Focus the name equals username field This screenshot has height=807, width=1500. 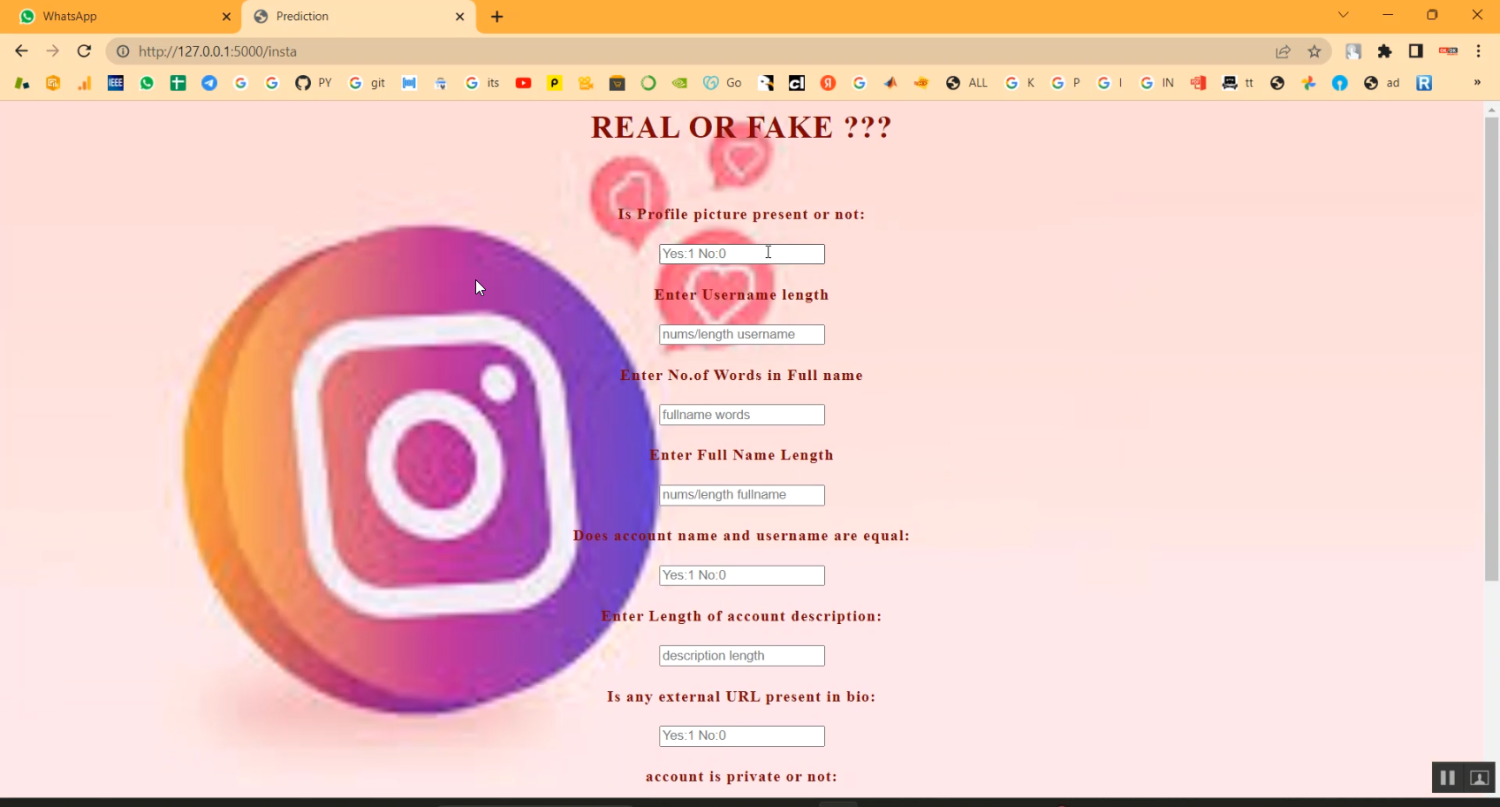click(742, 575)
